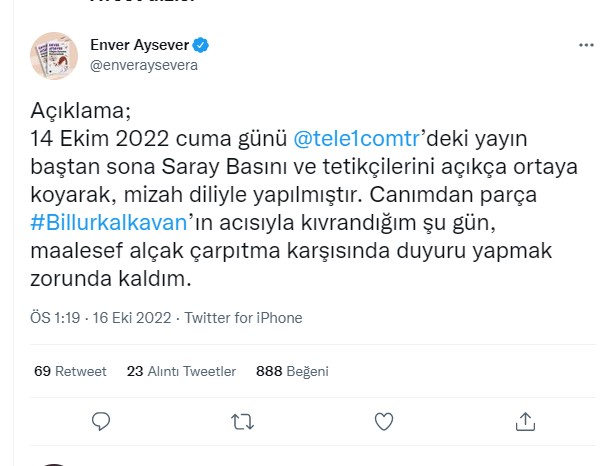Click the ÖS 1:19 timestamp
Screen dimensions: 612x466
click(x=53, y=318)
